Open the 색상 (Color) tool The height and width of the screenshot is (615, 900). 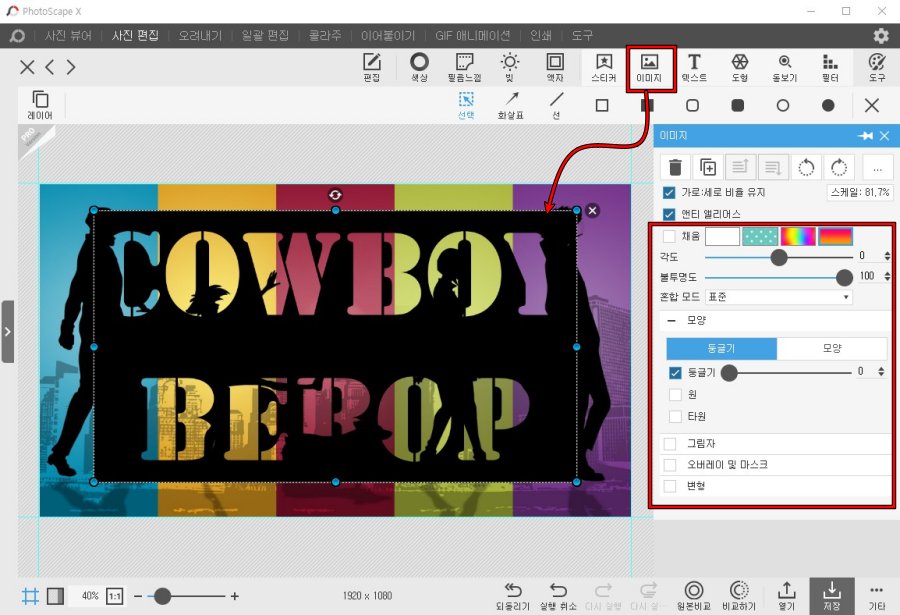[x=419, y=67]
